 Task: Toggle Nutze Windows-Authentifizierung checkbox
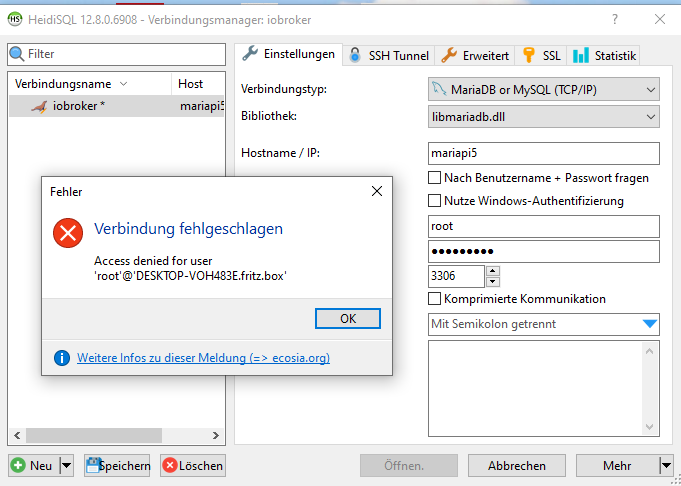tap(434, 201)
